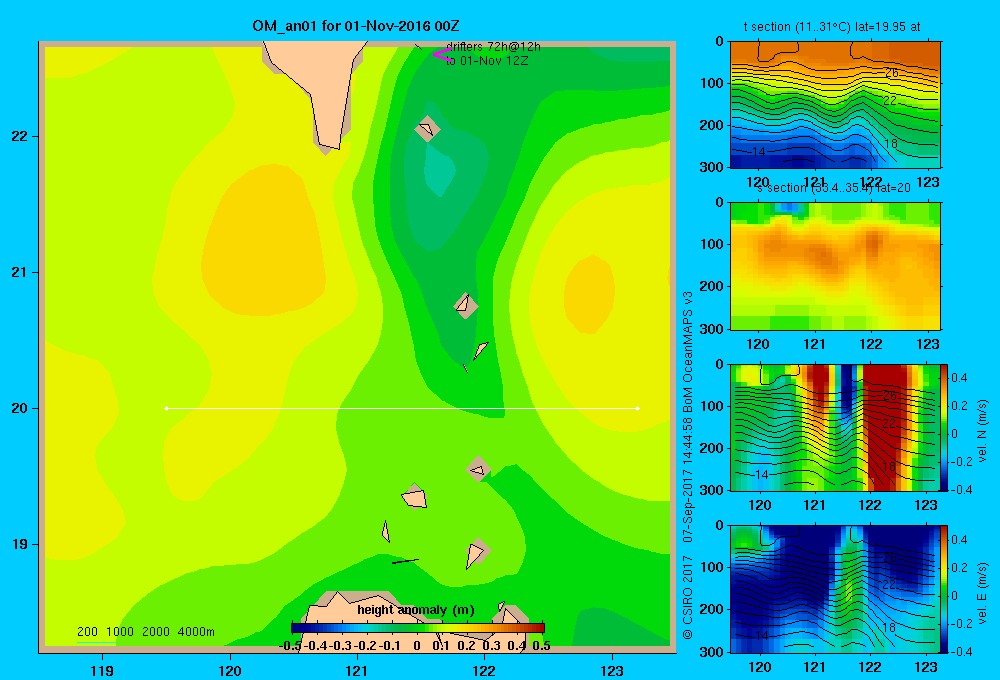Click the "0.5" tick on height anomaly bar
The width and height of the screenshot is (1000, 680).
point(541,646)
